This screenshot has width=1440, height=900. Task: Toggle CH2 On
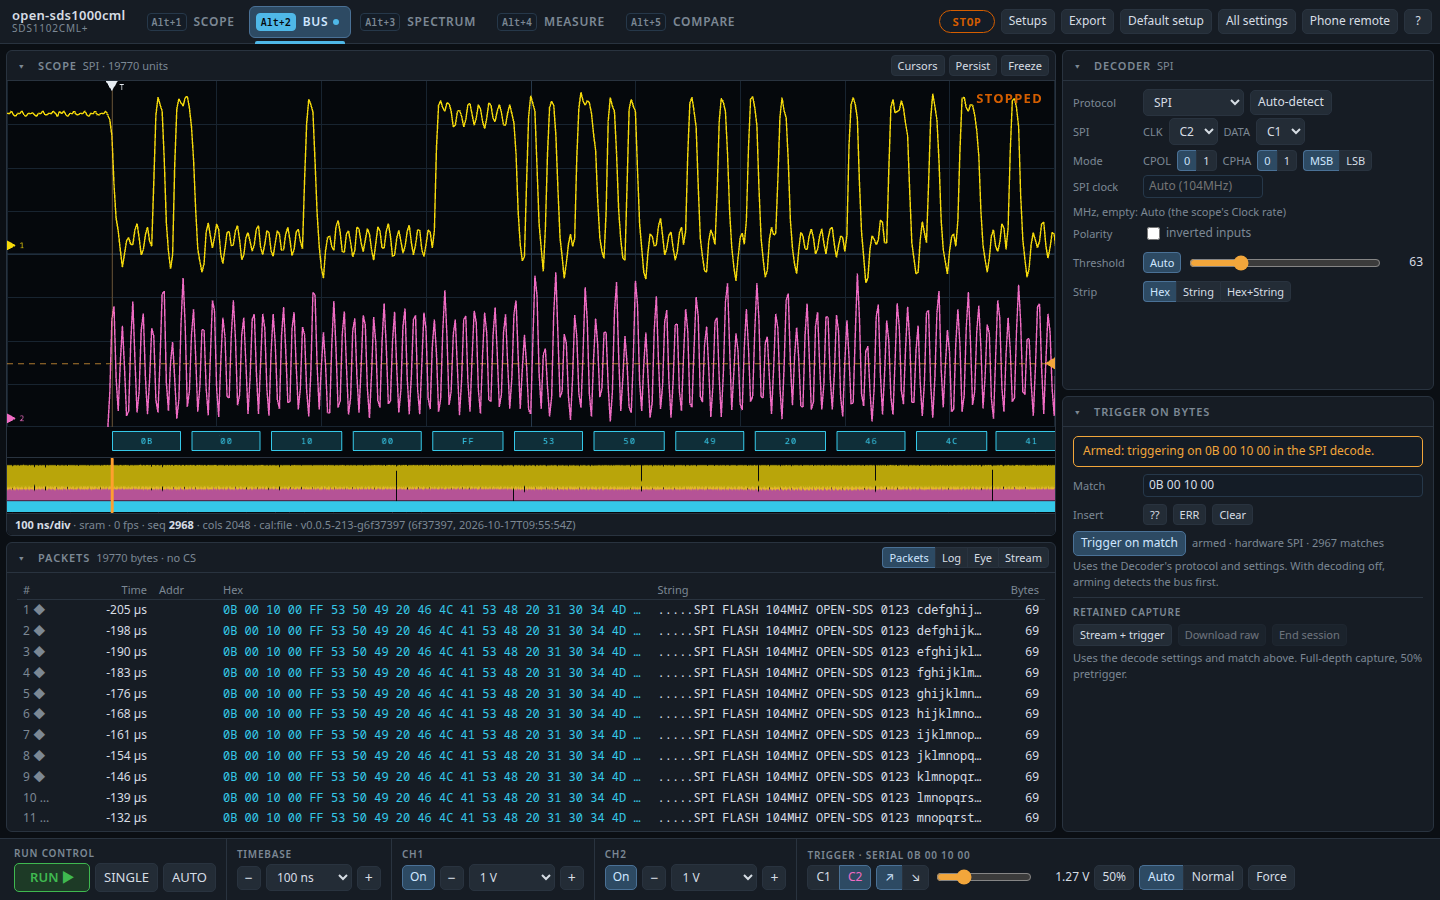coord(621,877)
